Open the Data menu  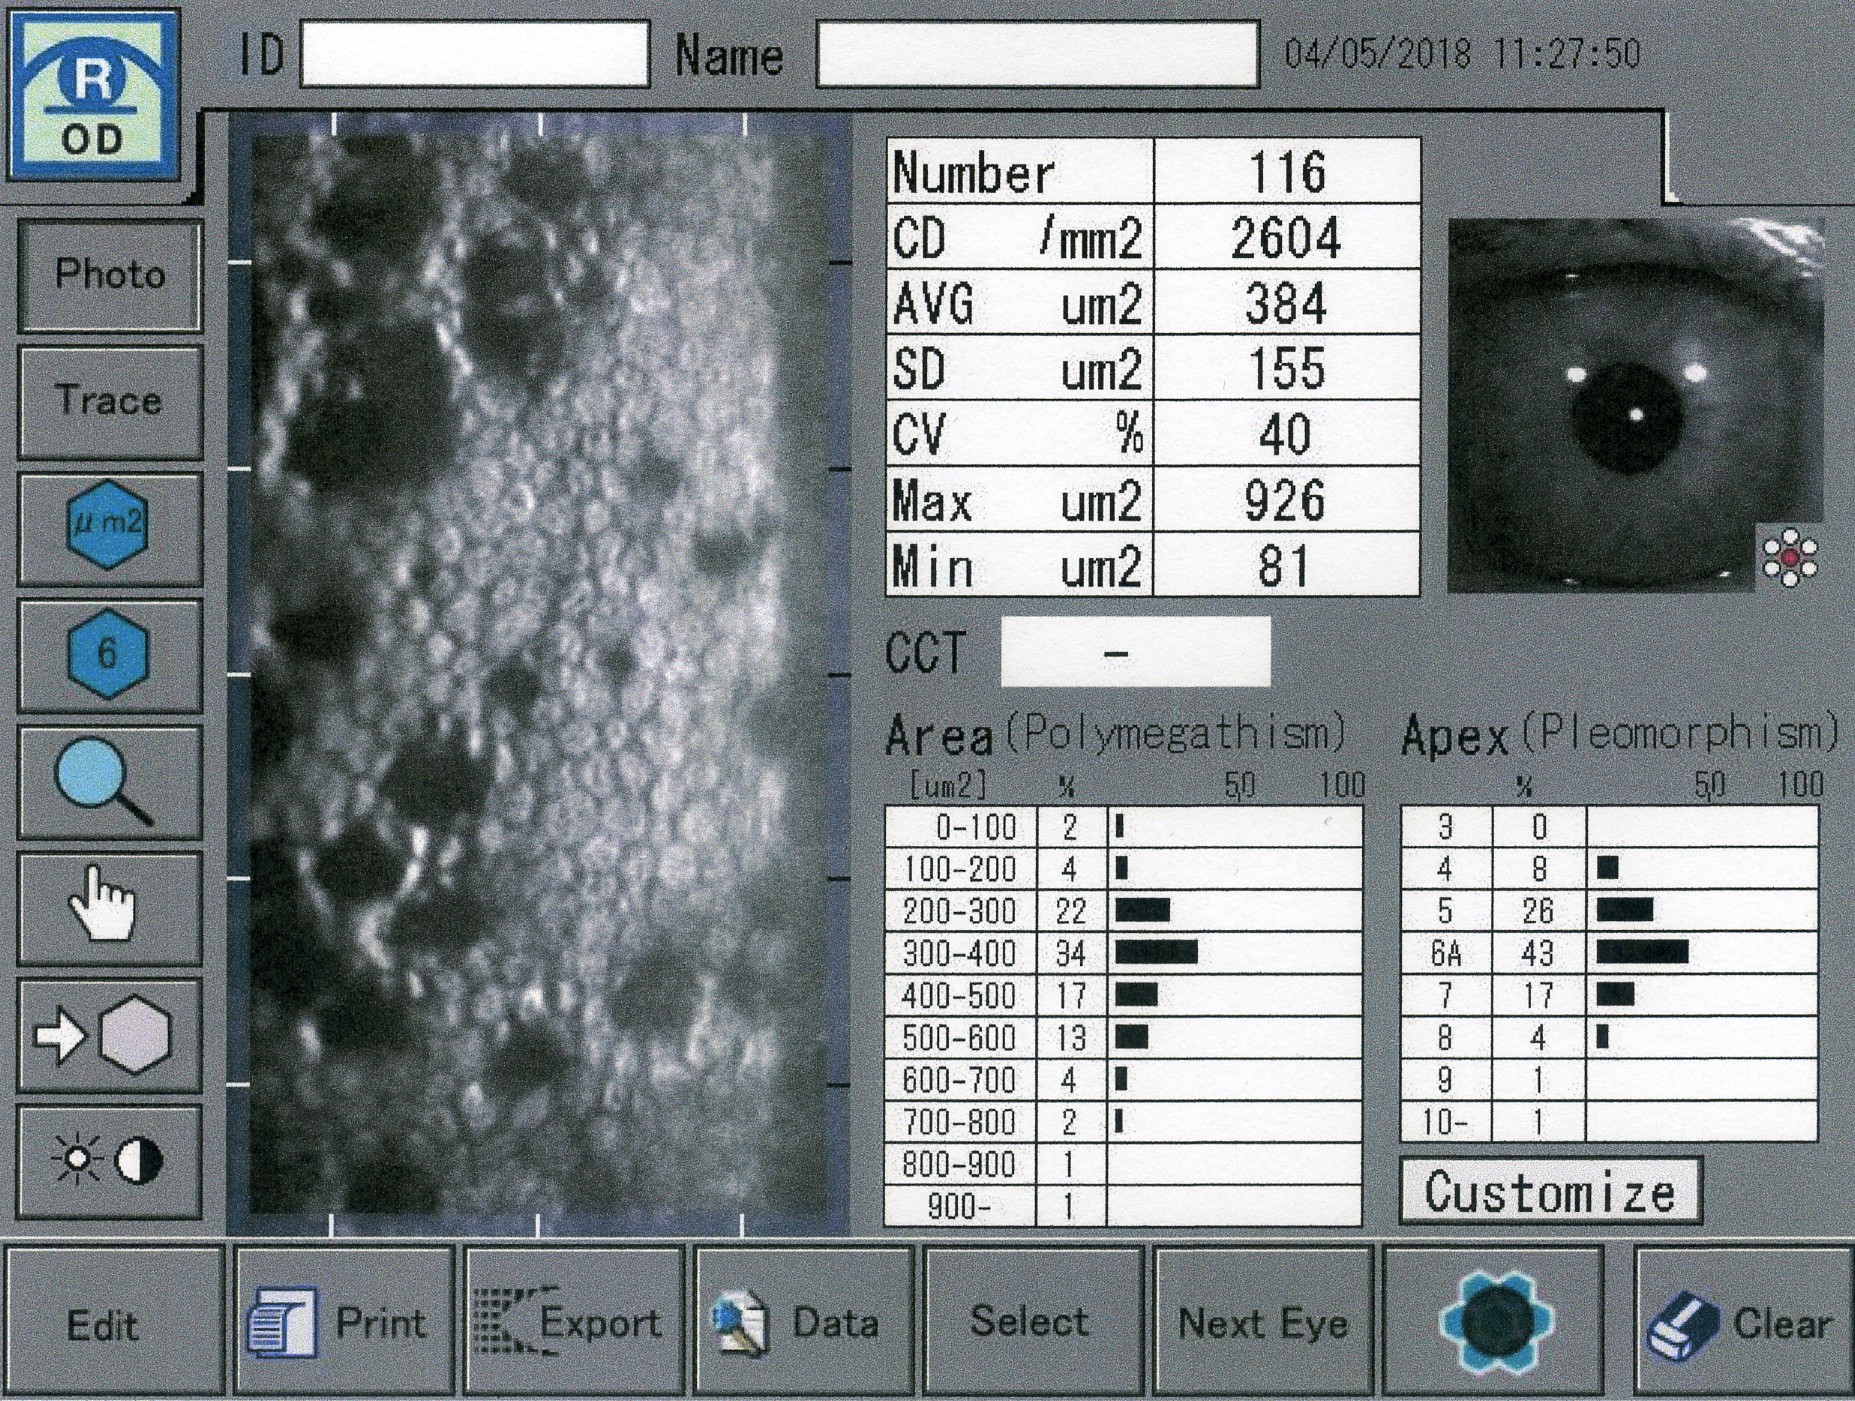(x=803, y=1321)
